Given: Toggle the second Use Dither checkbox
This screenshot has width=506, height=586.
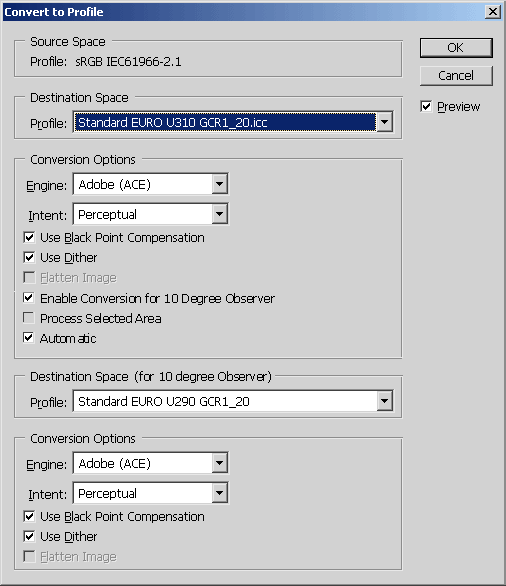Looking at the screenshot, I should (29, 537).
